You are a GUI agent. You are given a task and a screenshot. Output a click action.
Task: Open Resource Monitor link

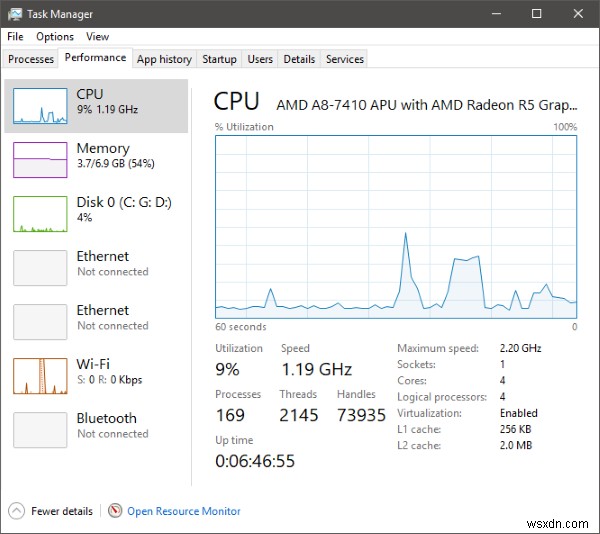(x=184, y=511)
